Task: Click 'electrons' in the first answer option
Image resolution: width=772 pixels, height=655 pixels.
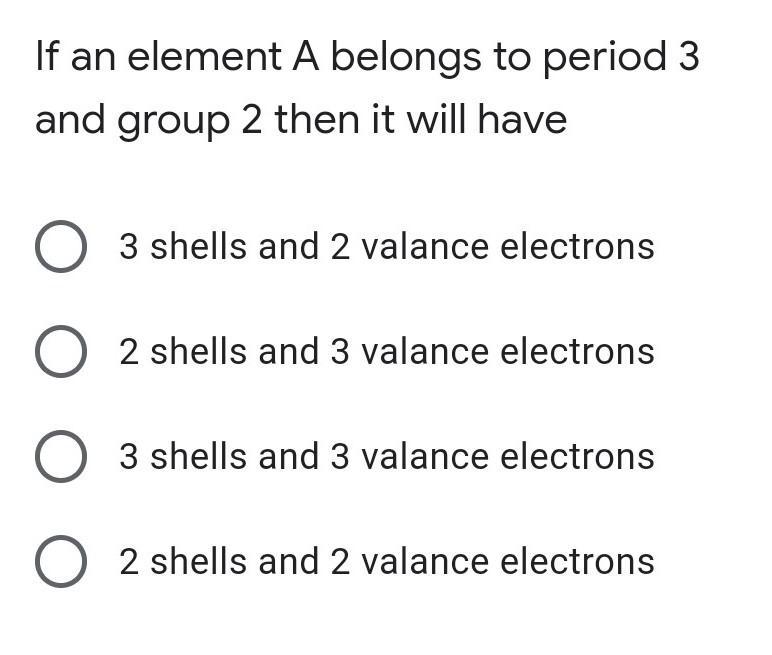Action: 578,246
